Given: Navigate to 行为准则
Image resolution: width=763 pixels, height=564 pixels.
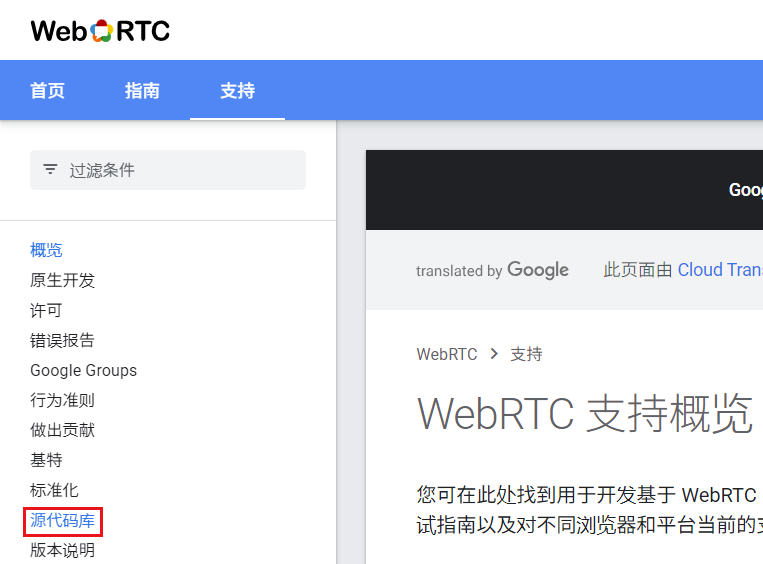Looking at the screenshot, I should (x=62, y=400).
